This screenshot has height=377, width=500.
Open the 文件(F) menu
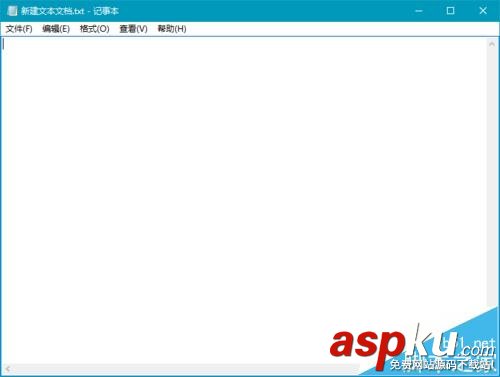pos(19,29)
